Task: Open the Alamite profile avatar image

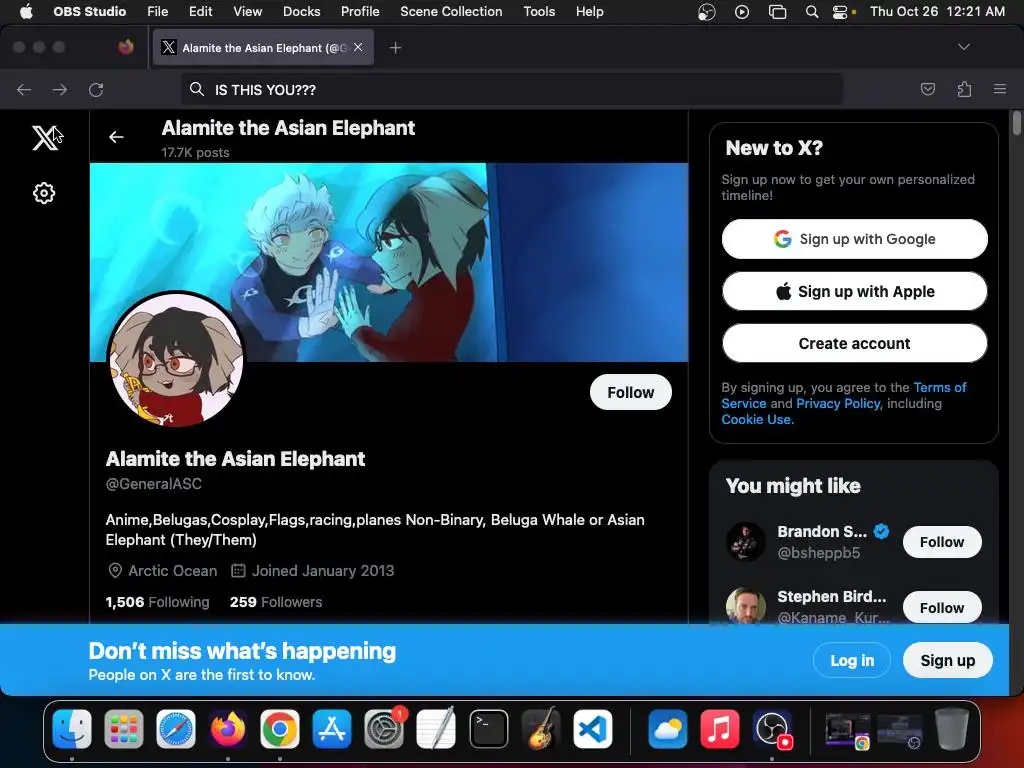Action: tap(176, 359)
